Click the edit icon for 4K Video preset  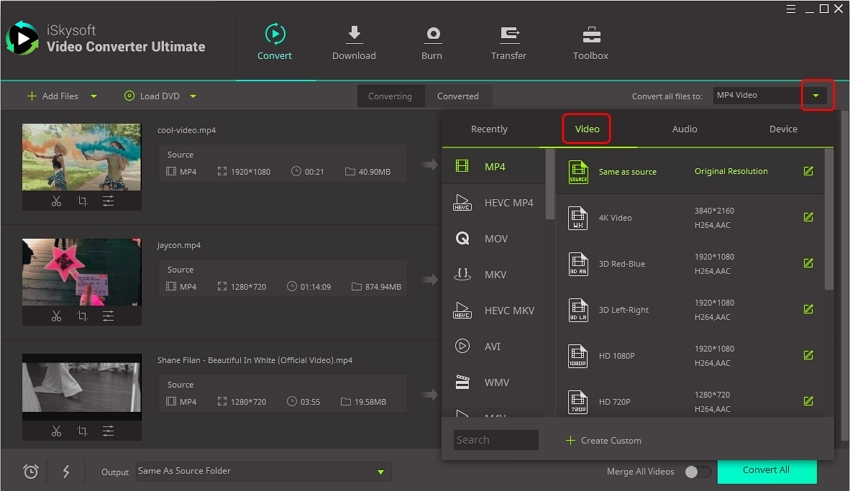click(808, 217)
